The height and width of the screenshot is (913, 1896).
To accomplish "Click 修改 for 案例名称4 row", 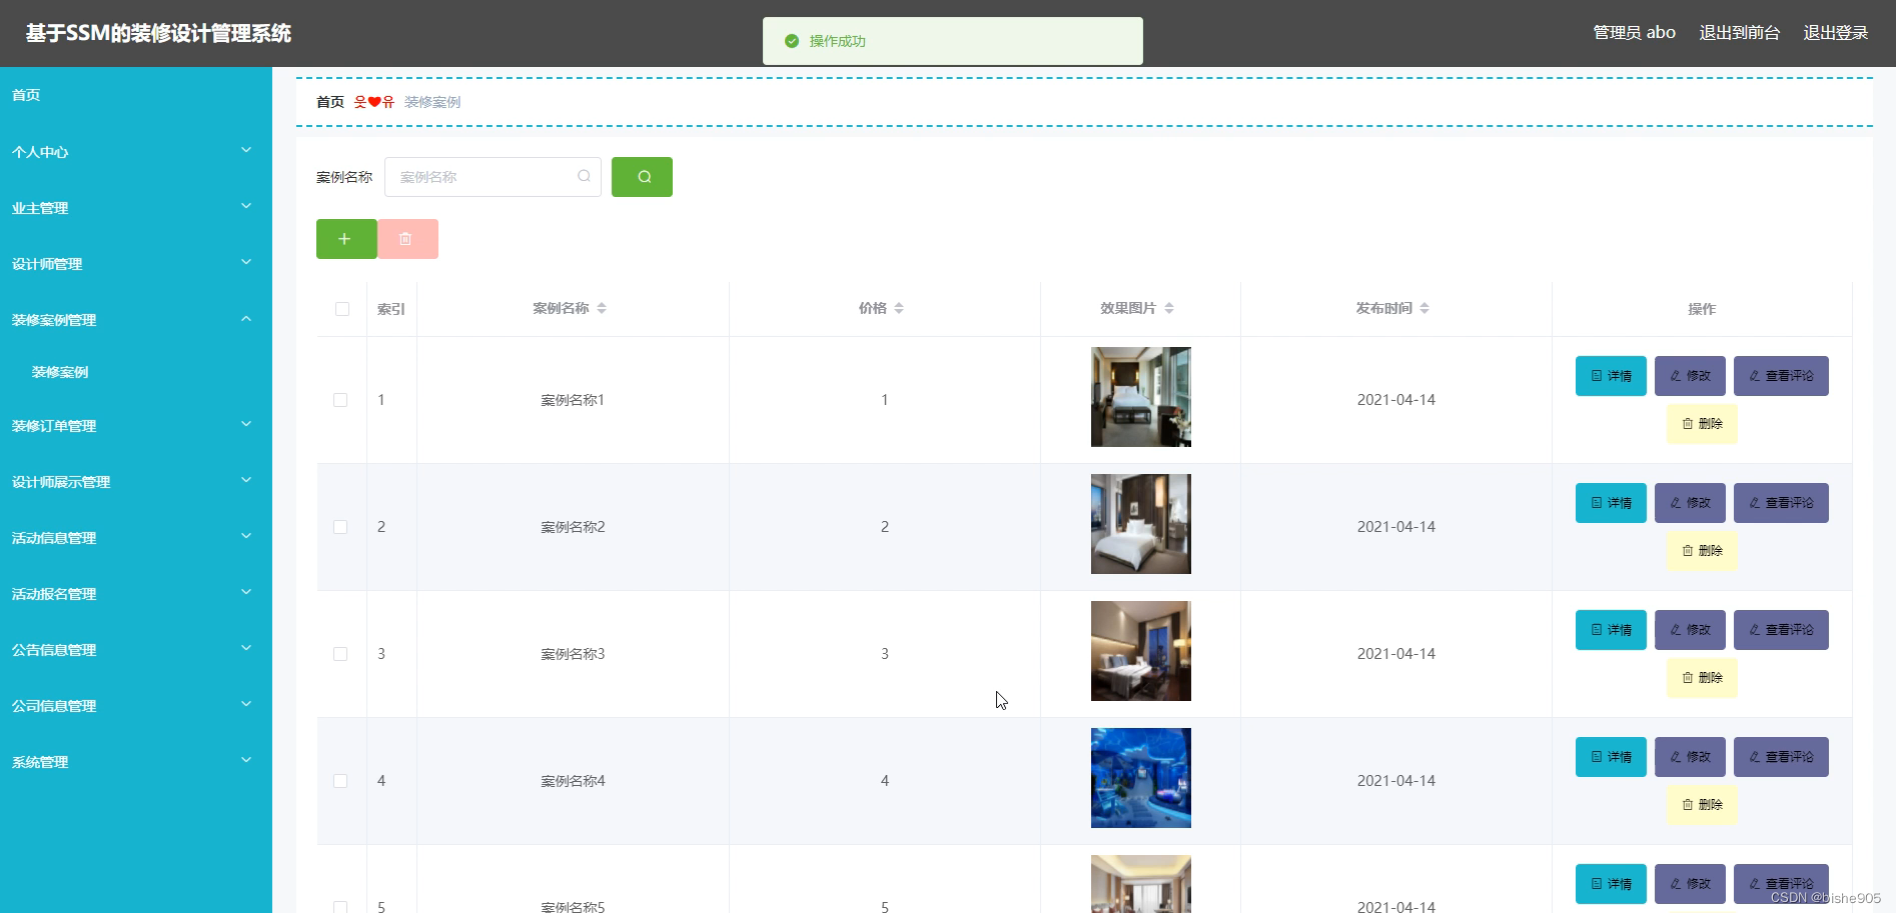I will 1690,757.
